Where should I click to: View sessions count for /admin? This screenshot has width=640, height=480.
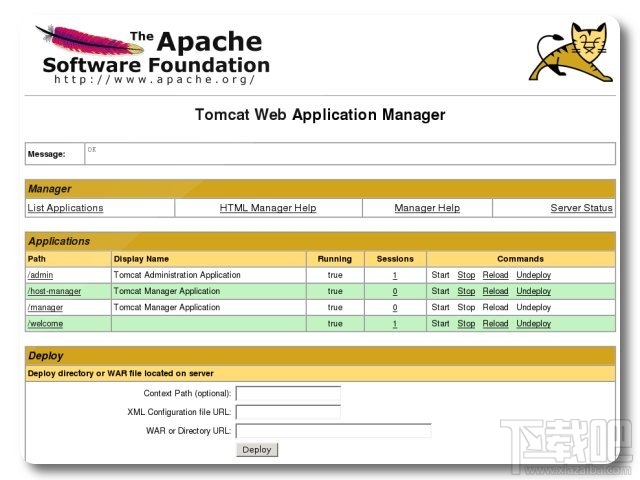395,276
